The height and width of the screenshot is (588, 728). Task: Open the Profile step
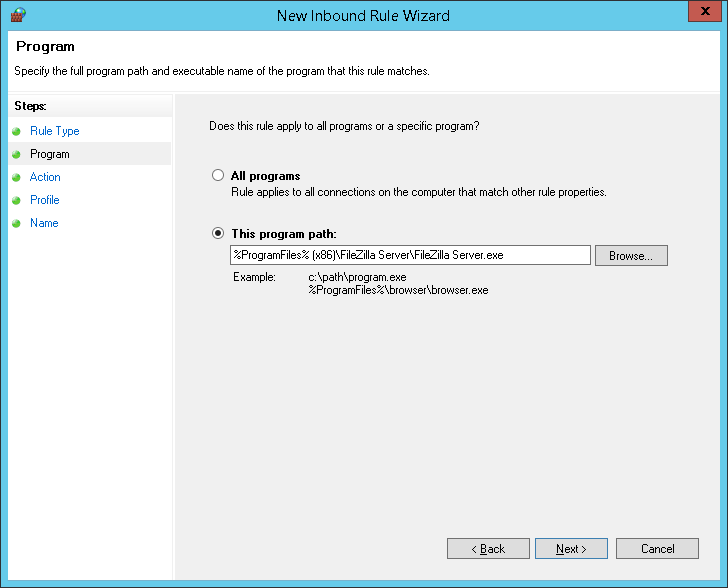45,200
